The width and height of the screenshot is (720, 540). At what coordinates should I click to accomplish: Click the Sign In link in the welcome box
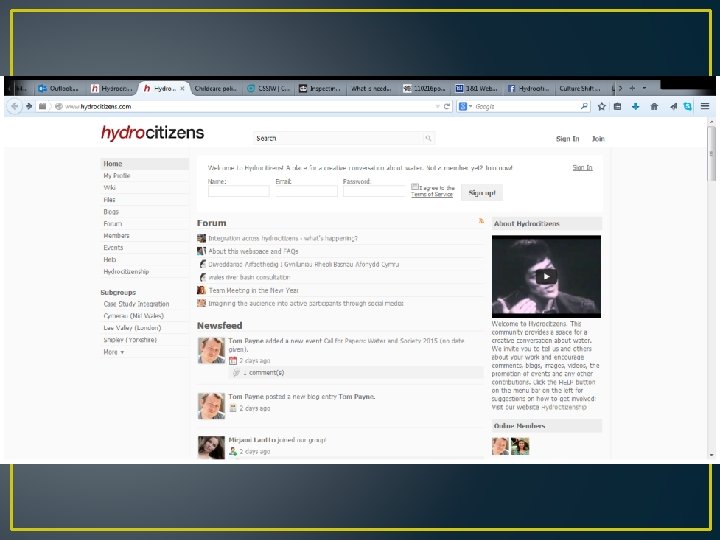pyautogui.click(x=582, y=168)
